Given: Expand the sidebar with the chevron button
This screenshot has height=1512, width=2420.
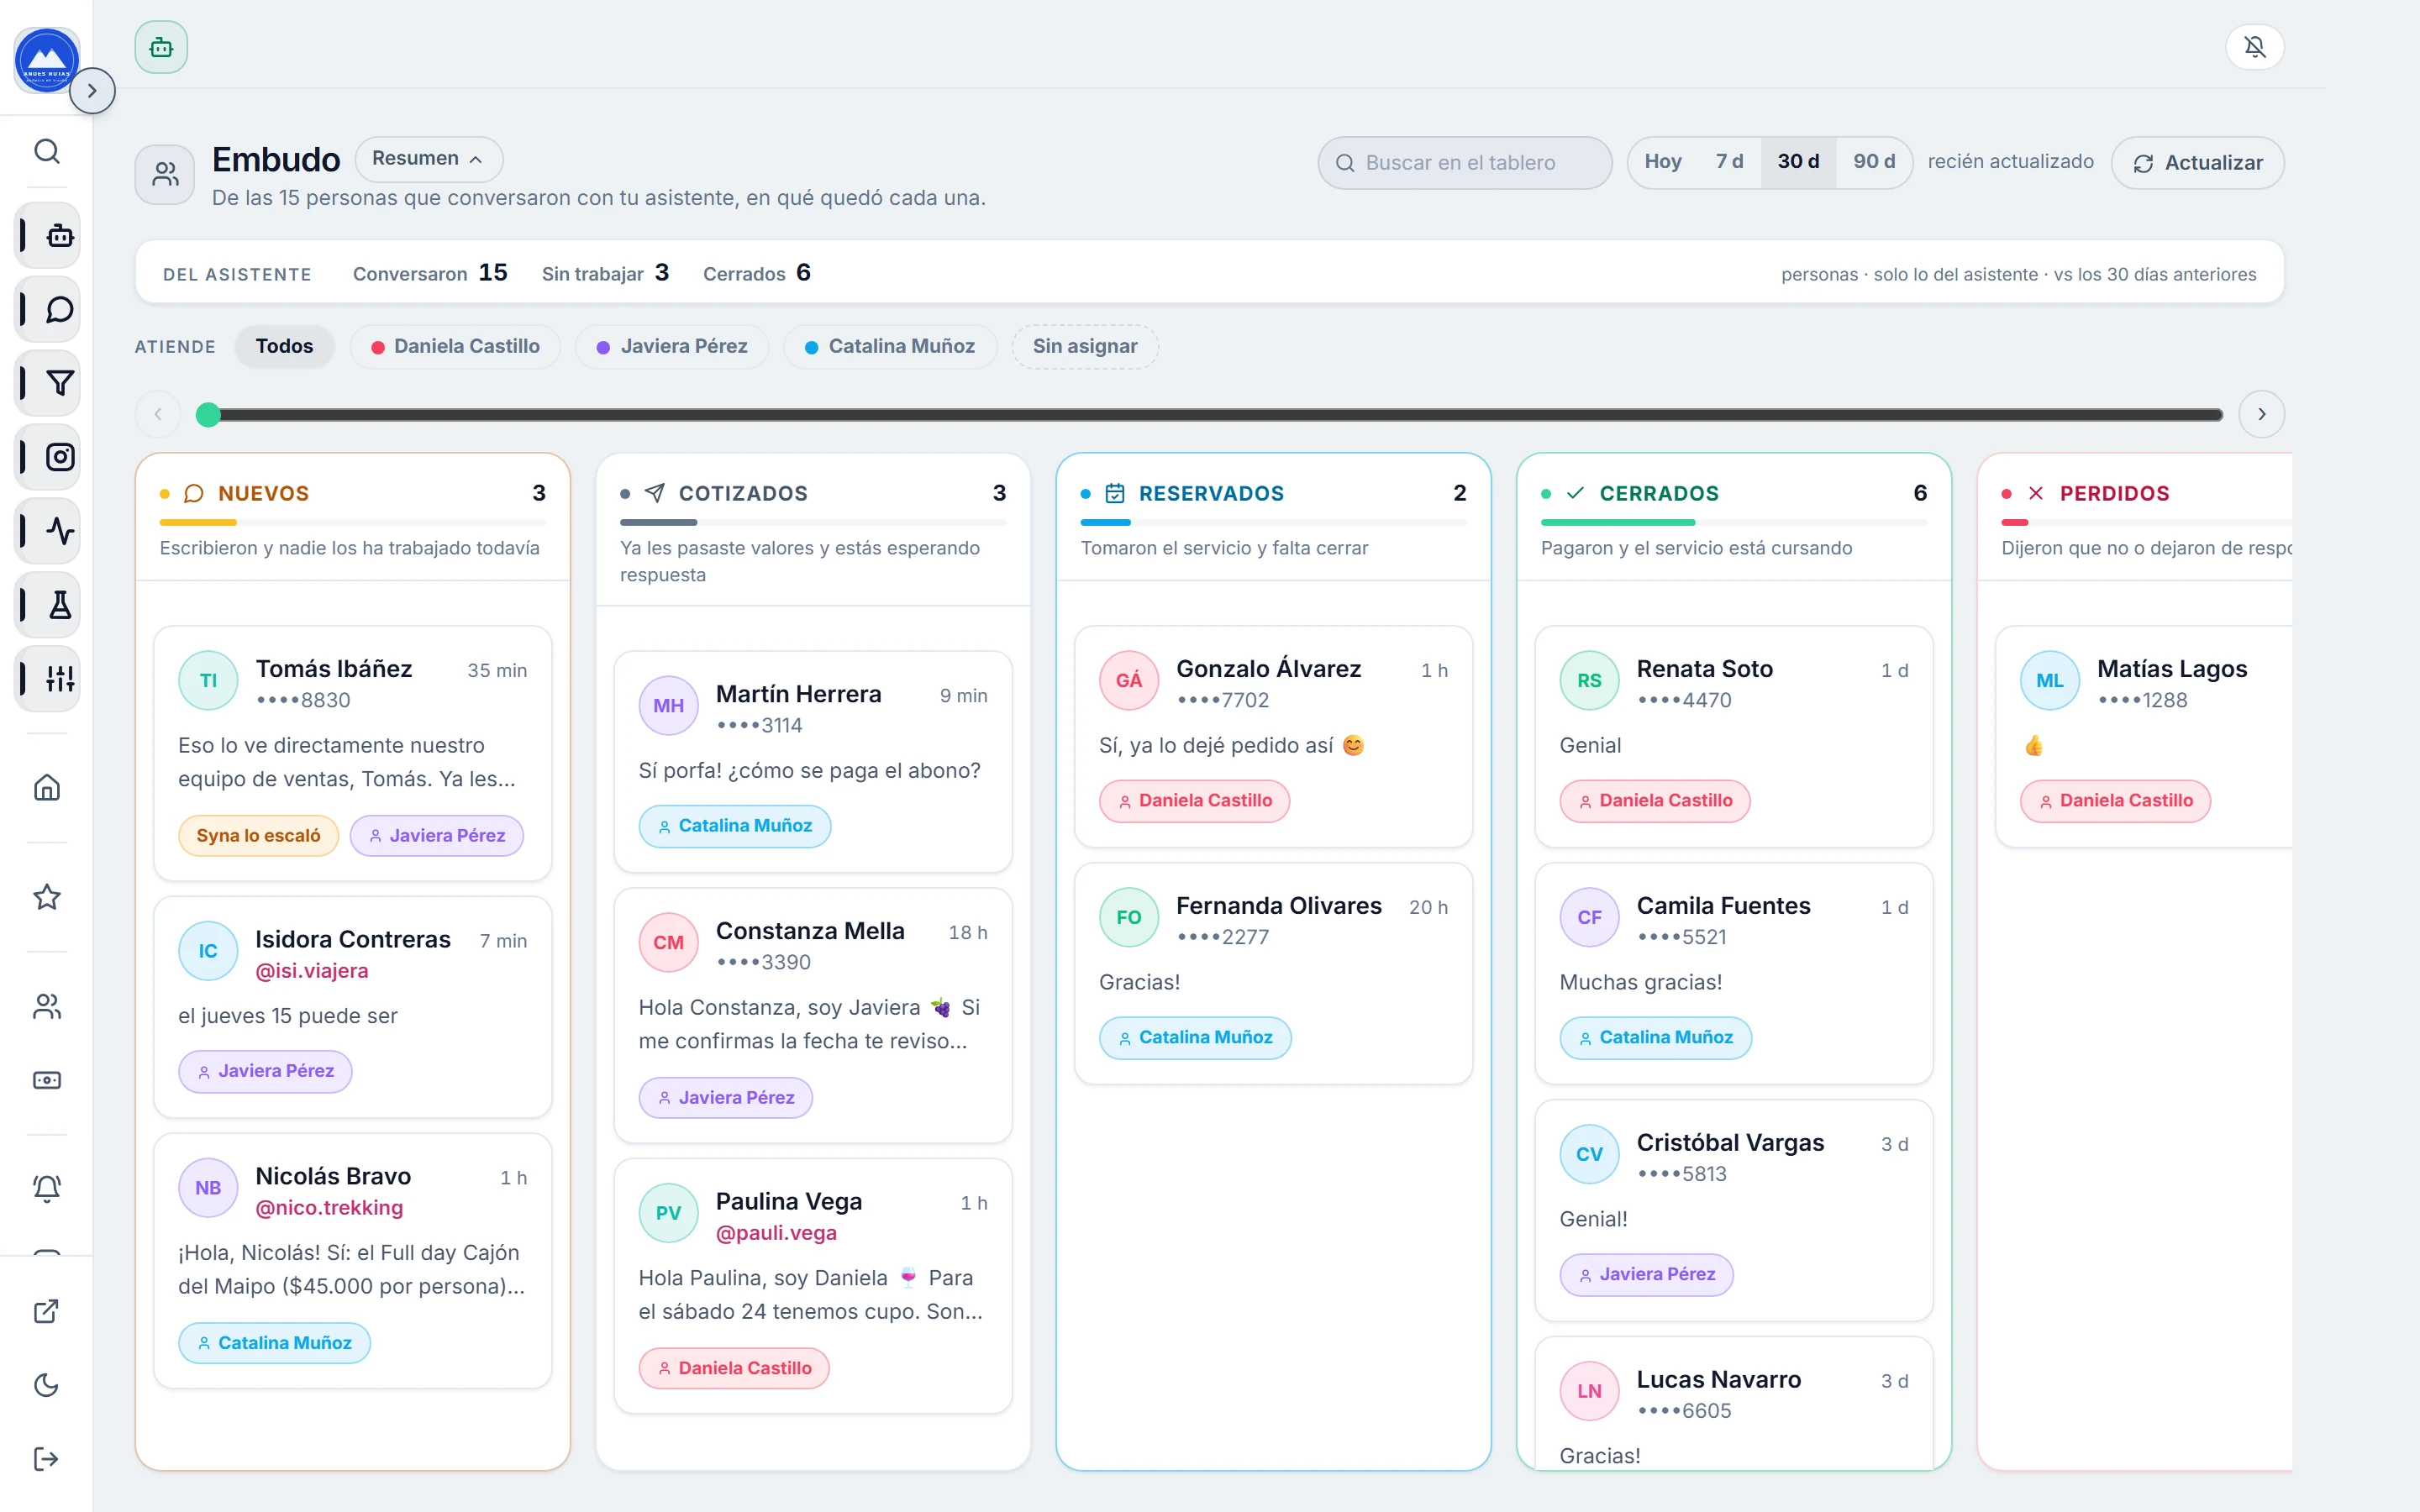Looking at the screenshot, I should [x=92, y=91].
